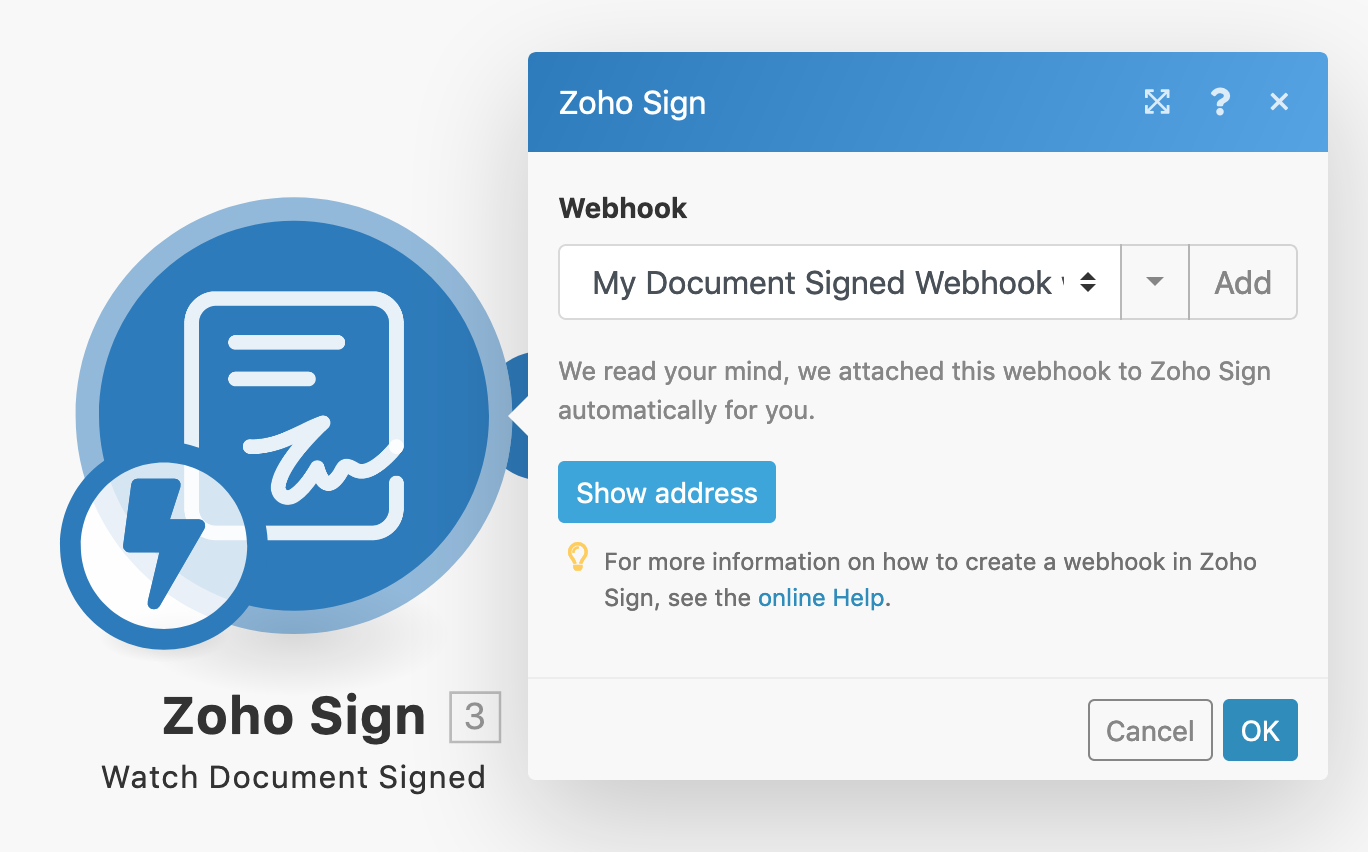Click the module number 3 badge
The width and height of the screenshot is (1368, 852).
[x=475, y=716]
